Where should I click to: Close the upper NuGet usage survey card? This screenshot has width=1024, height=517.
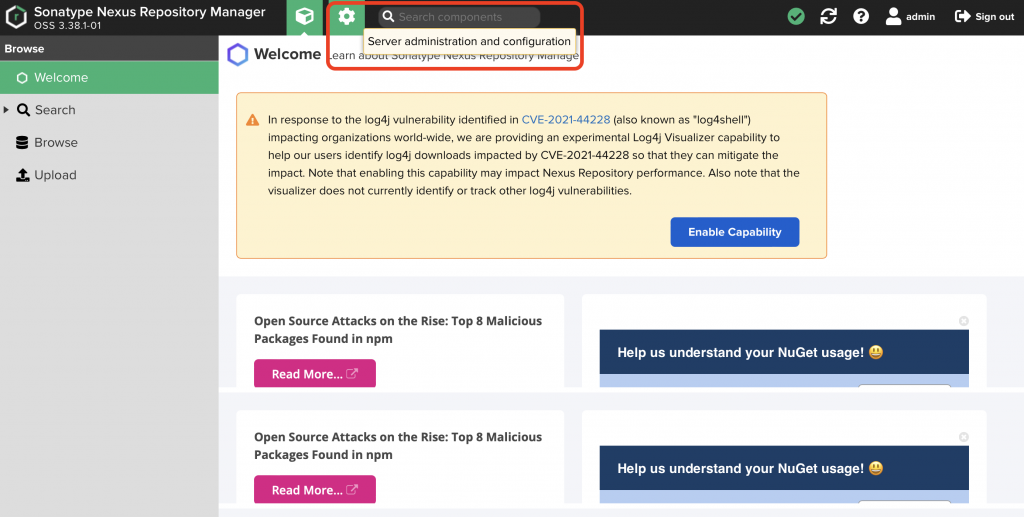[x=963, y=321]
